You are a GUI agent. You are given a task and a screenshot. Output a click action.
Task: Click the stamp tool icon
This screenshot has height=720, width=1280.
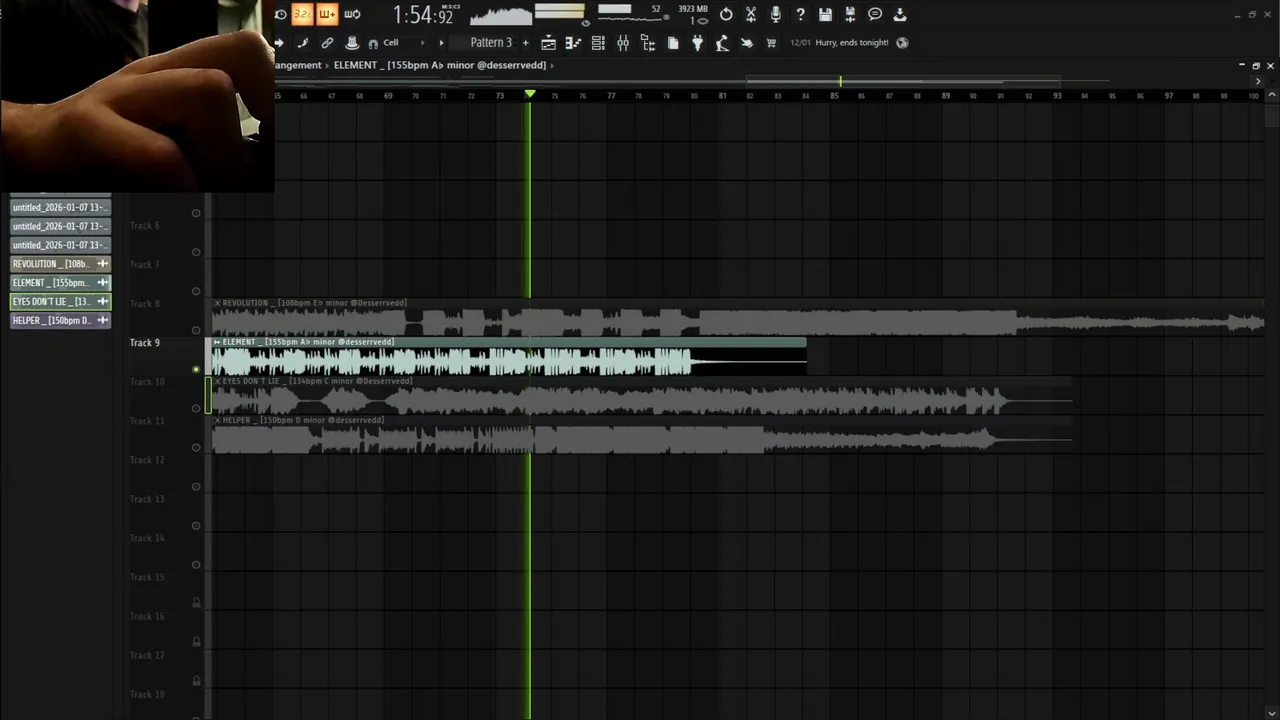352,43
